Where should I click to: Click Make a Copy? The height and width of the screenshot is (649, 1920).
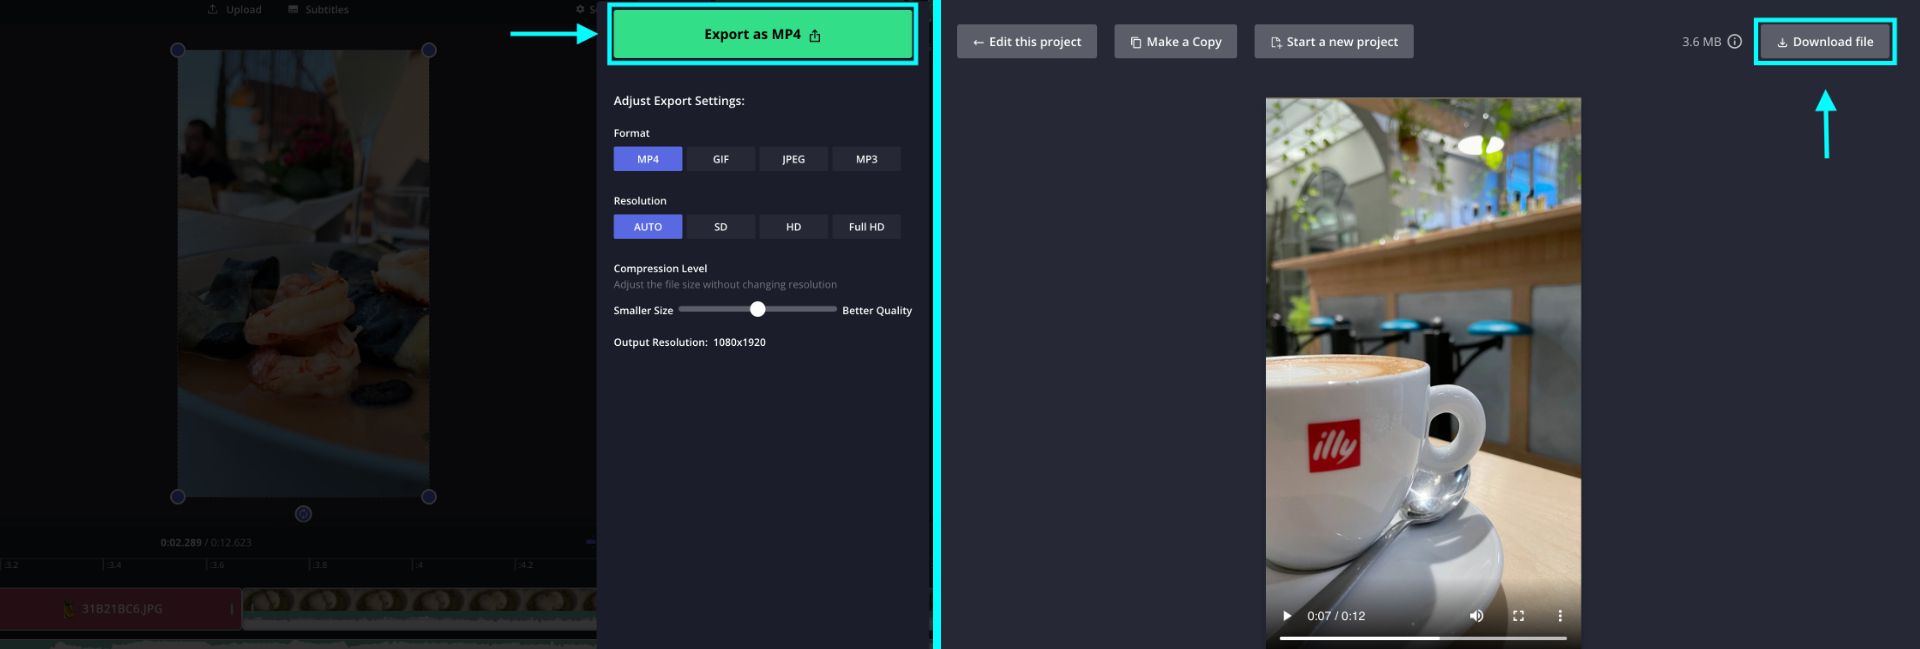point(1175,42)
